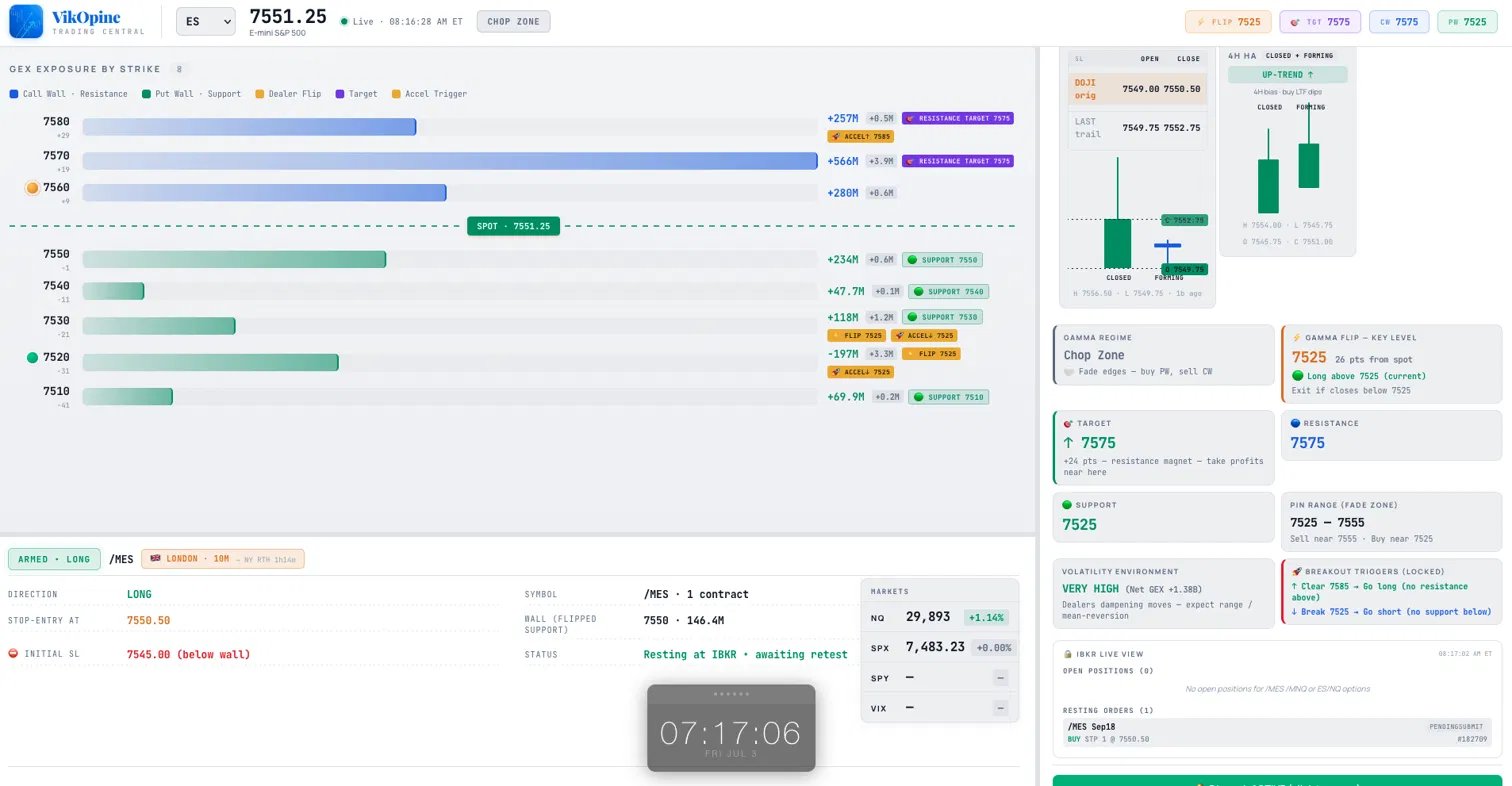Click the green button below the IBKR panel
The height and width of the screenshot is (786, 1512).
point(1277,780)
